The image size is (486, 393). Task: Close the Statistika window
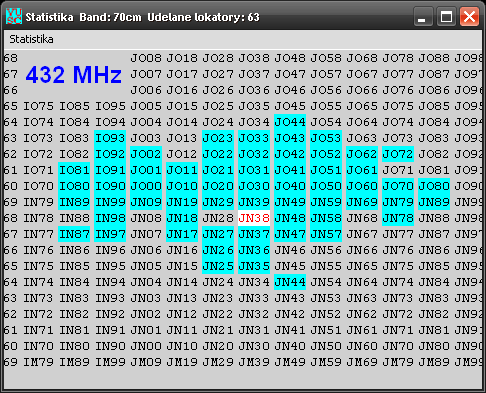[x=469, y=16]
